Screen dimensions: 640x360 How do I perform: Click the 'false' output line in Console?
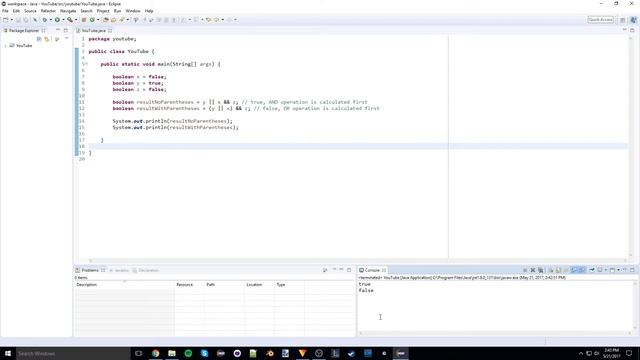(366, 291)
